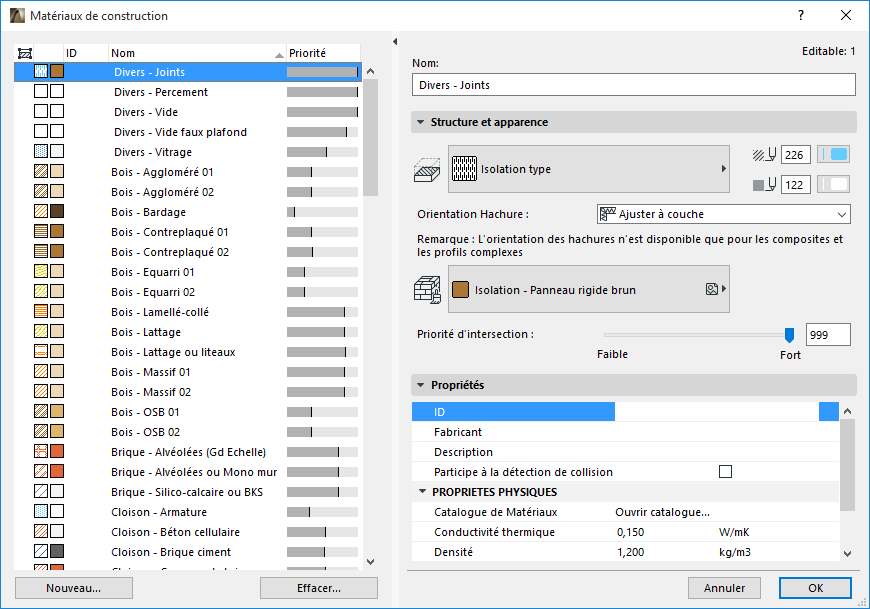Click the fill icon of Bois - Contreplaqué 01
The height and width of the screenshot is (609, 870).
[x=41, y=231]
